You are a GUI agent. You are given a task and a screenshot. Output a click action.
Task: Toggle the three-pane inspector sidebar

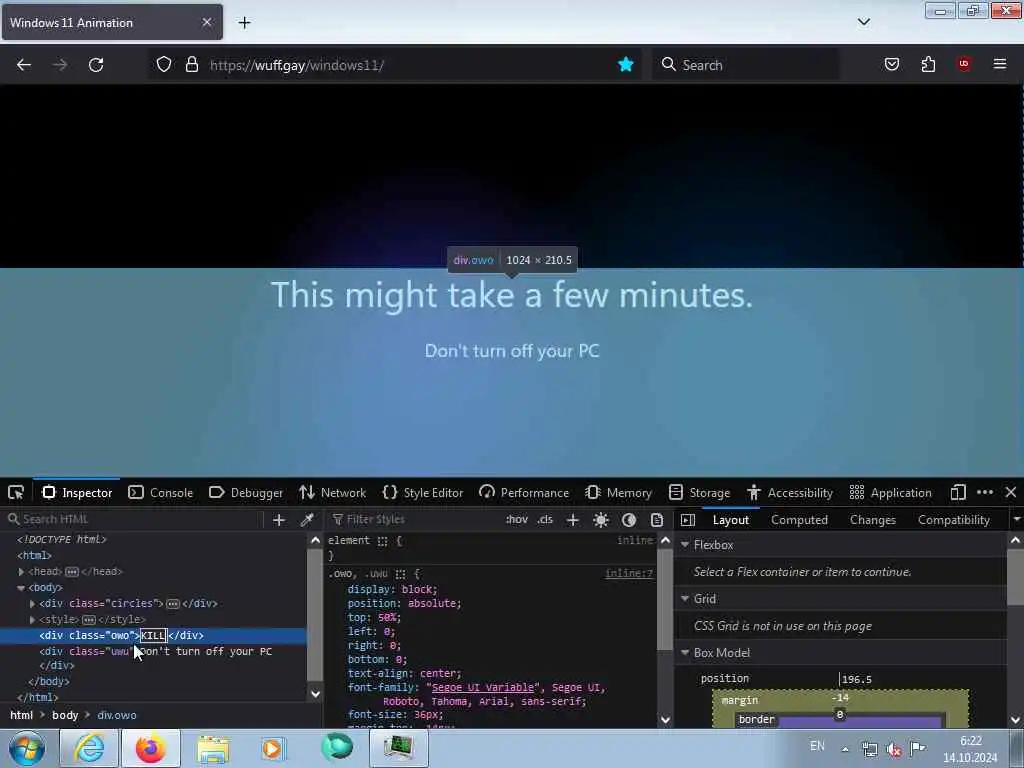point(688,520)
